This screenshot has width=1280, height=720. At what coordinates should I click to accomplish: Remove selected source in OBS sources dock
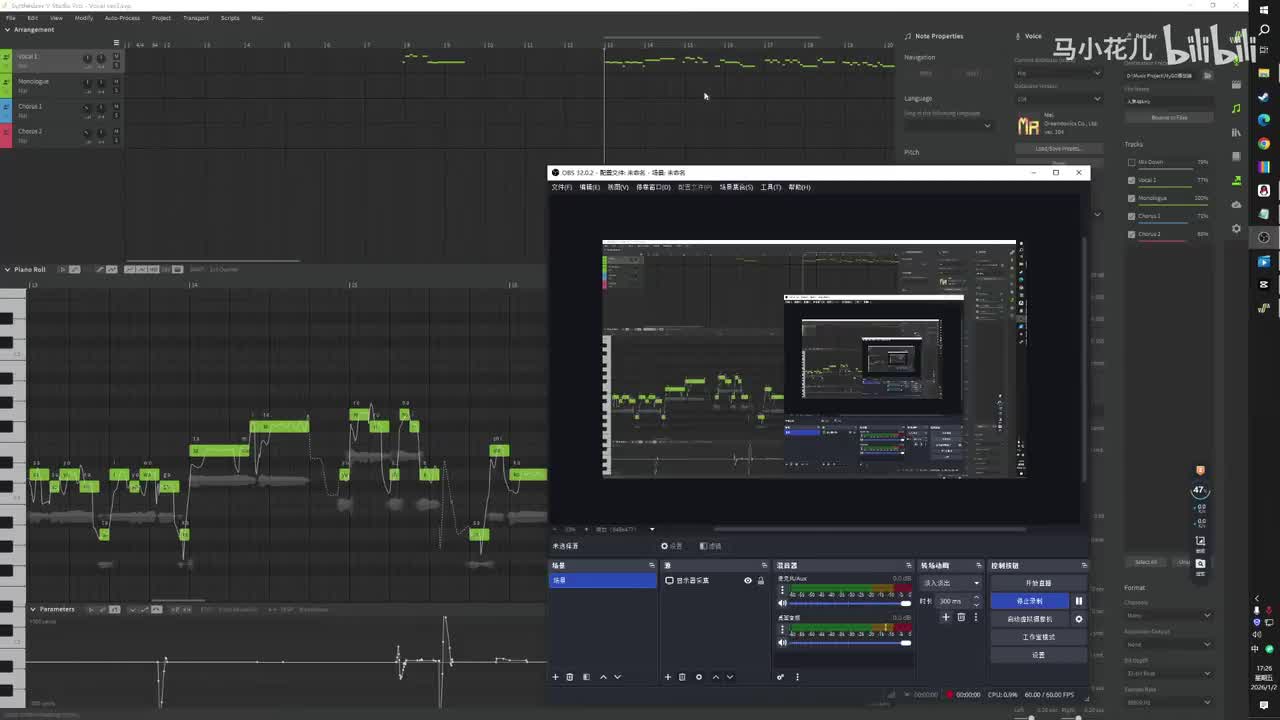(682, 677)
